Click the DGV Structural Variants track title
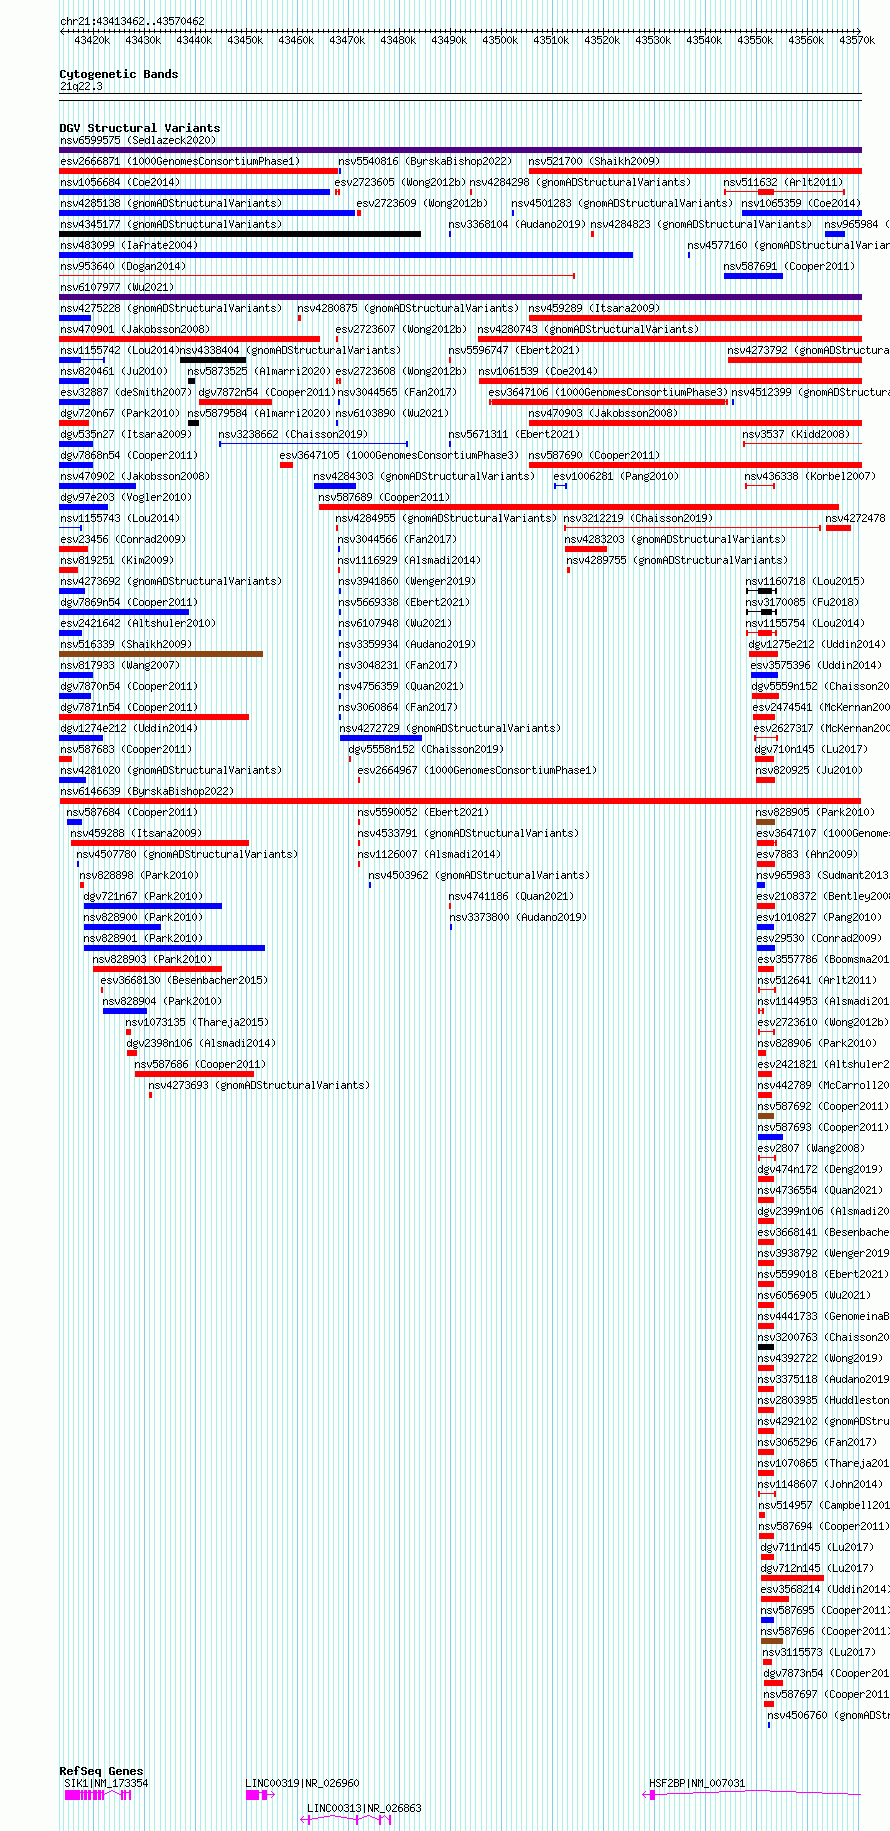 (x=140, y=129)
